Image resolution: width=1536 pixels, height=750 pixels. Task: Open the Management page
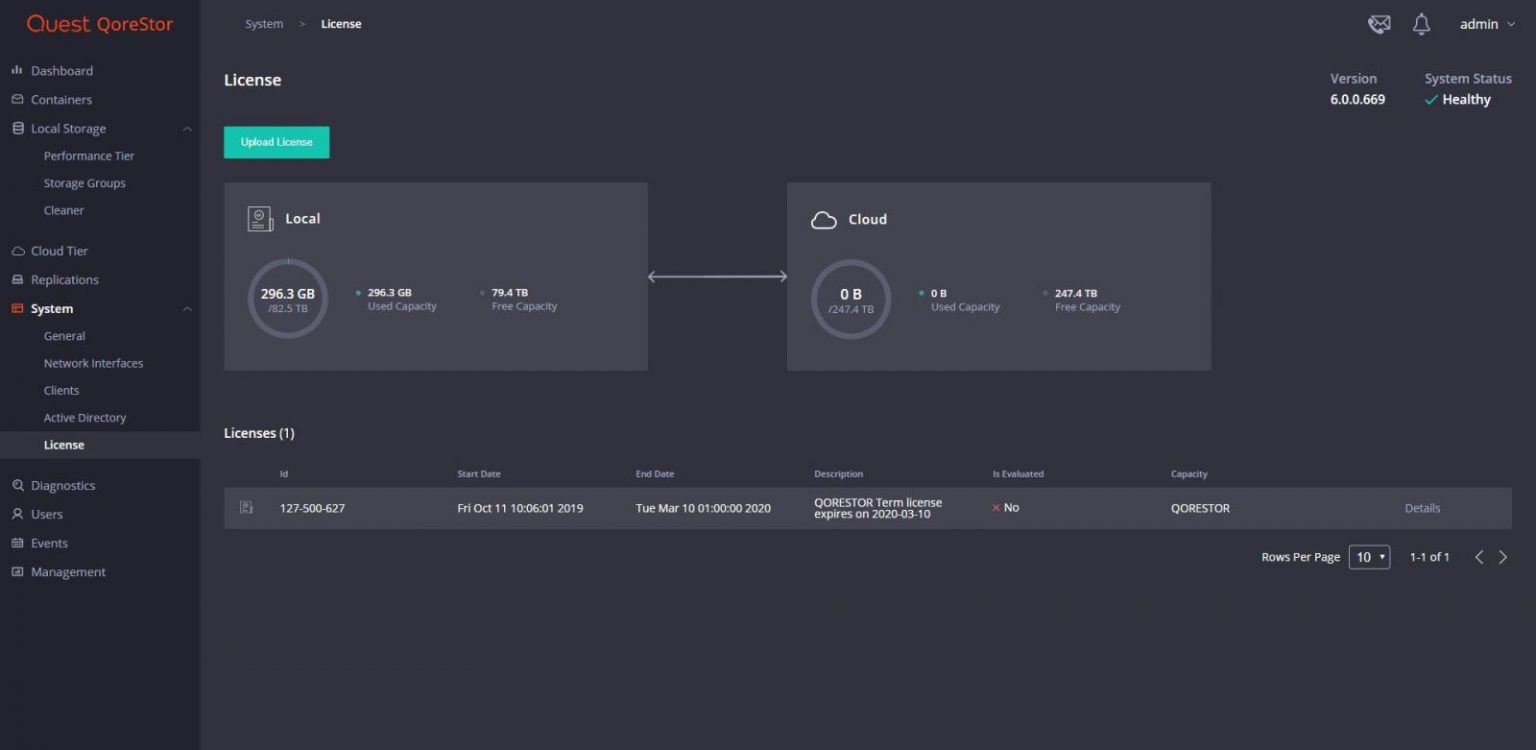pos(68,572)
